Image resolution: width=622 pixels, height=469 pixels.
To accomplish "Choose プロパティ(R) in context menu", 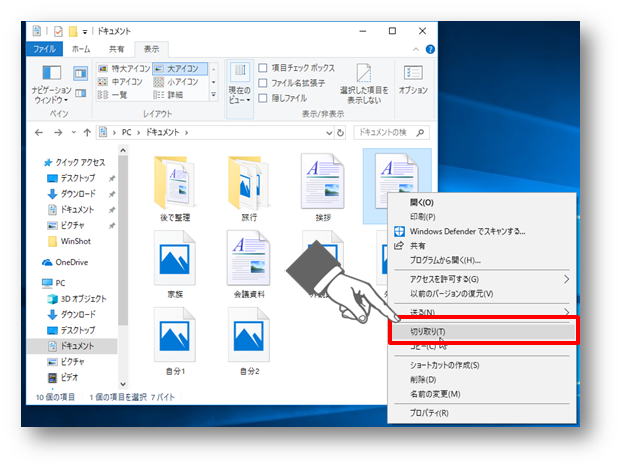I will pos(482,413).
